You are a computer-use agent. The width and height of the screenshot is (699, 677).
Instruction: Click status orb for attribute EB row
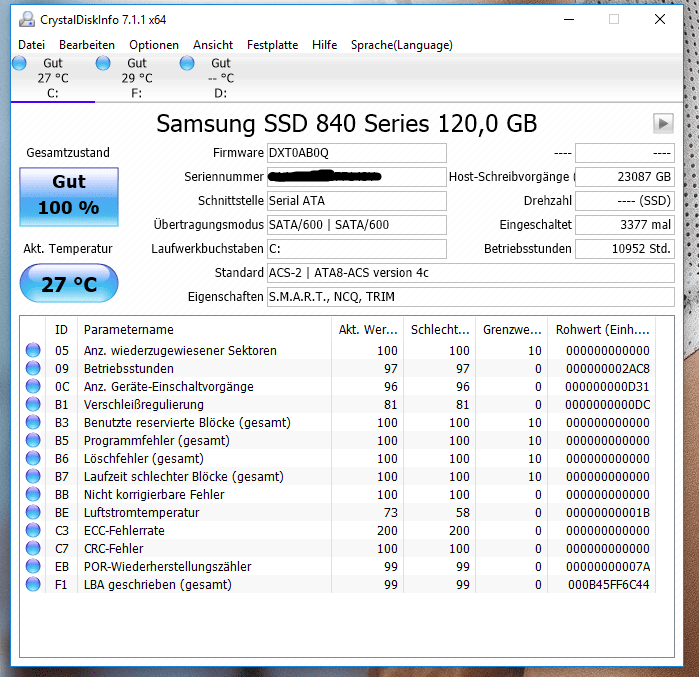click(x=33, y=566)
